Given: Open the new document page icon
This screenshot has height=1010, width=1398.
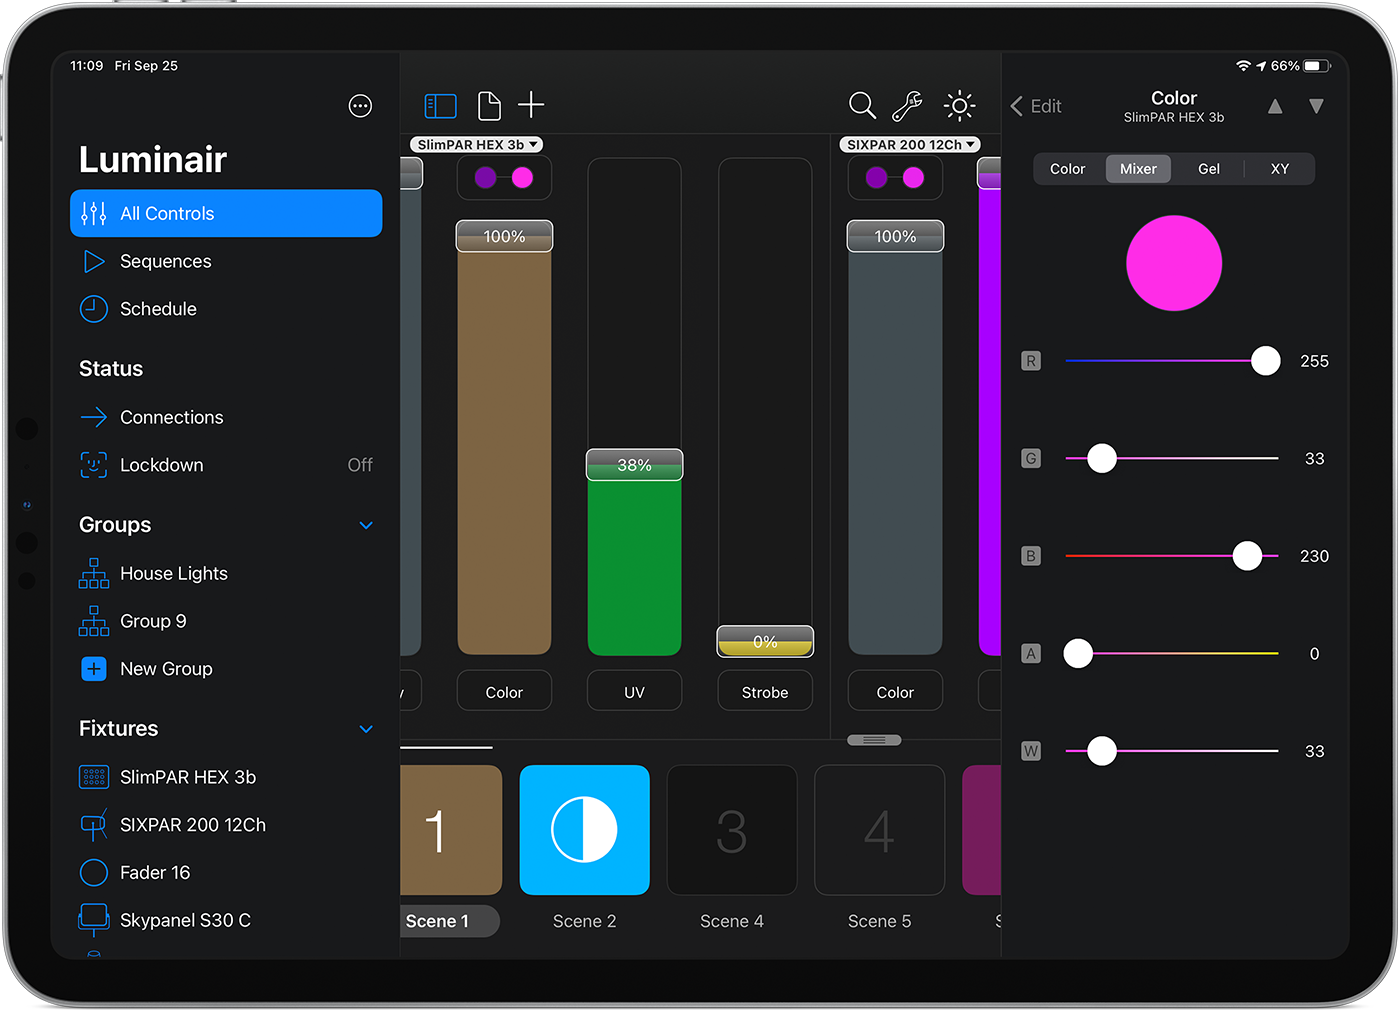Looking at the screenshot, I should pos(489,106).
